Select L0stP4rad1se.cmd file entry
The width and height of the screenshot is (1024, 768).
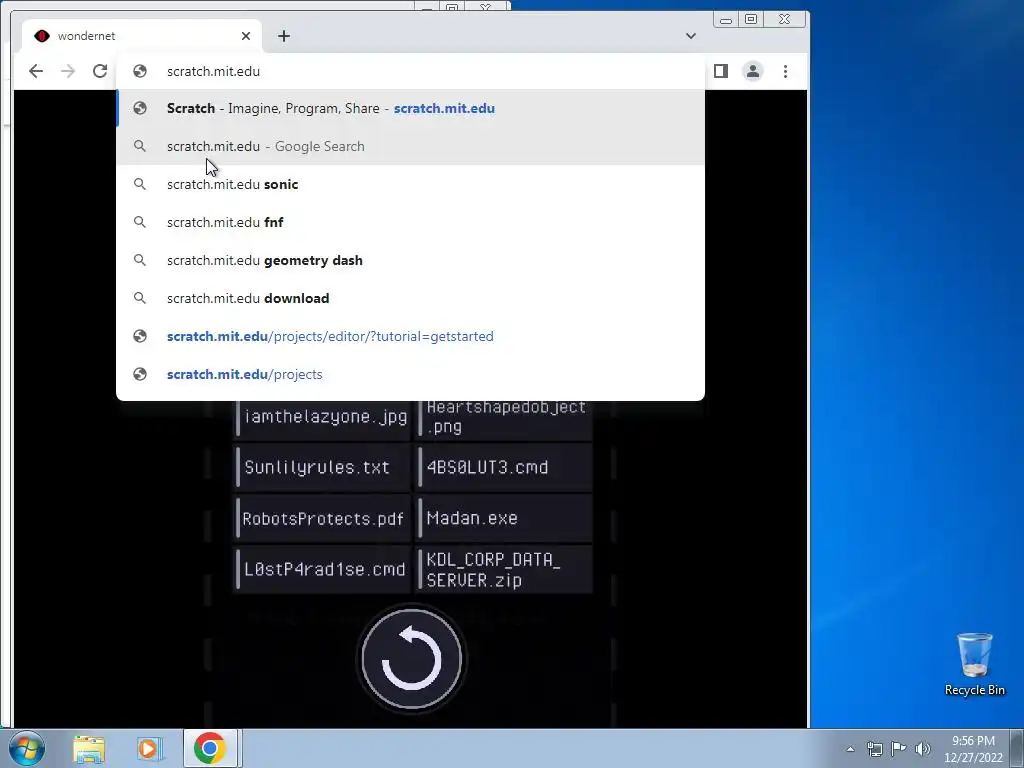tap(323, 569)
